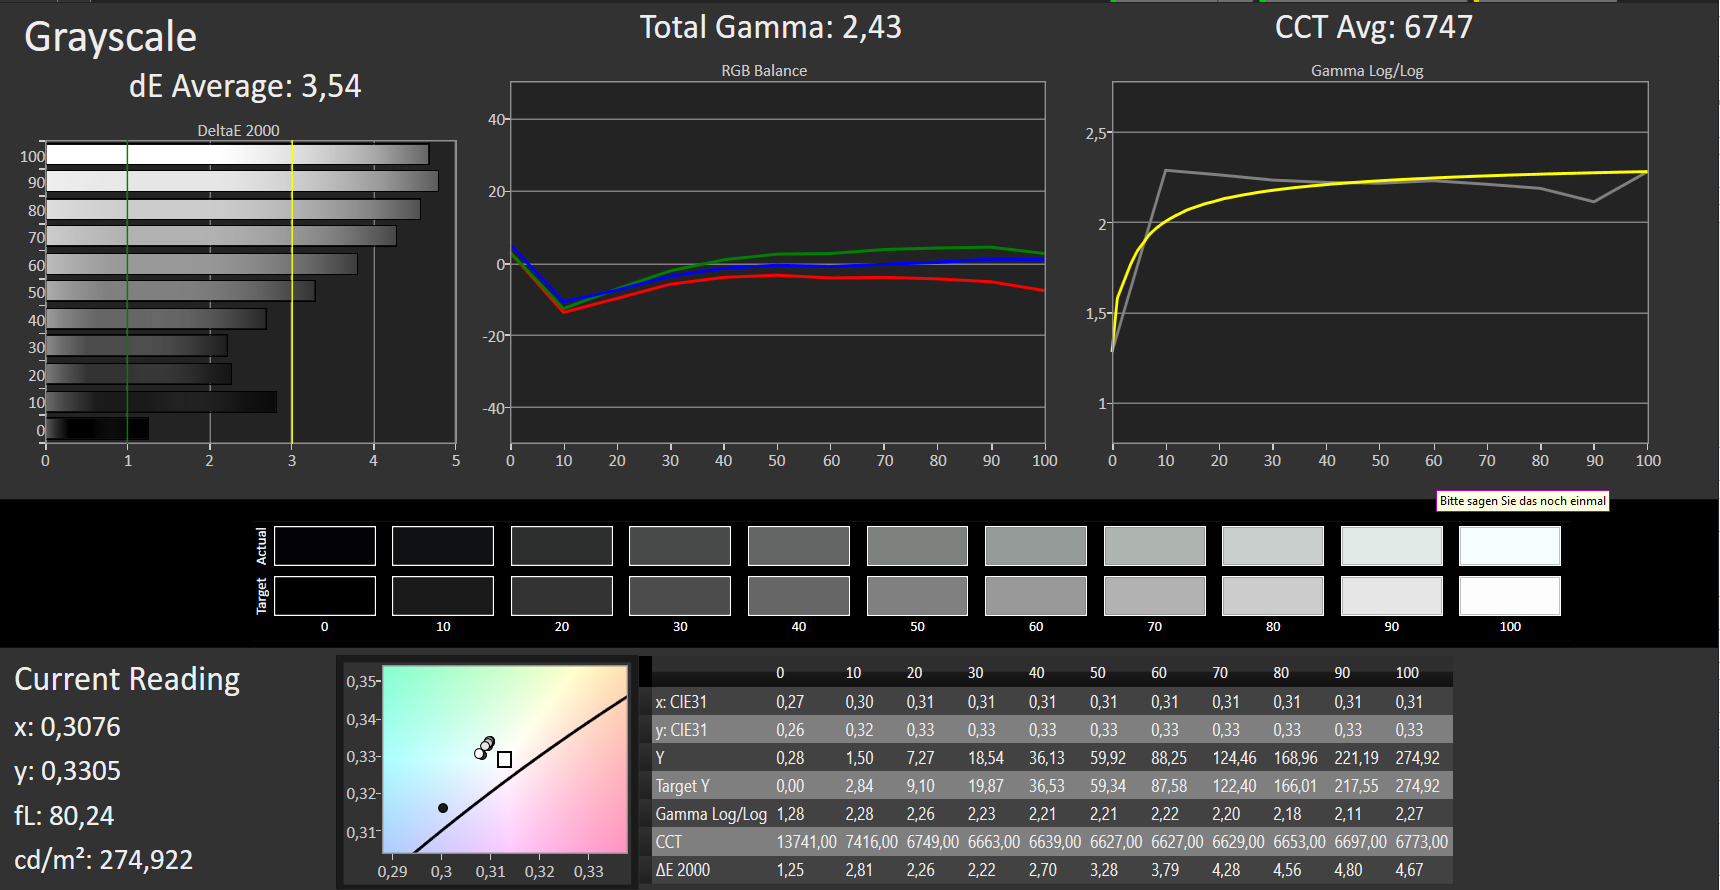The height and width of the screenshot is (890, 1720).
Task: Click the Y value 221,19 in the table
Action: [1356, 758]
